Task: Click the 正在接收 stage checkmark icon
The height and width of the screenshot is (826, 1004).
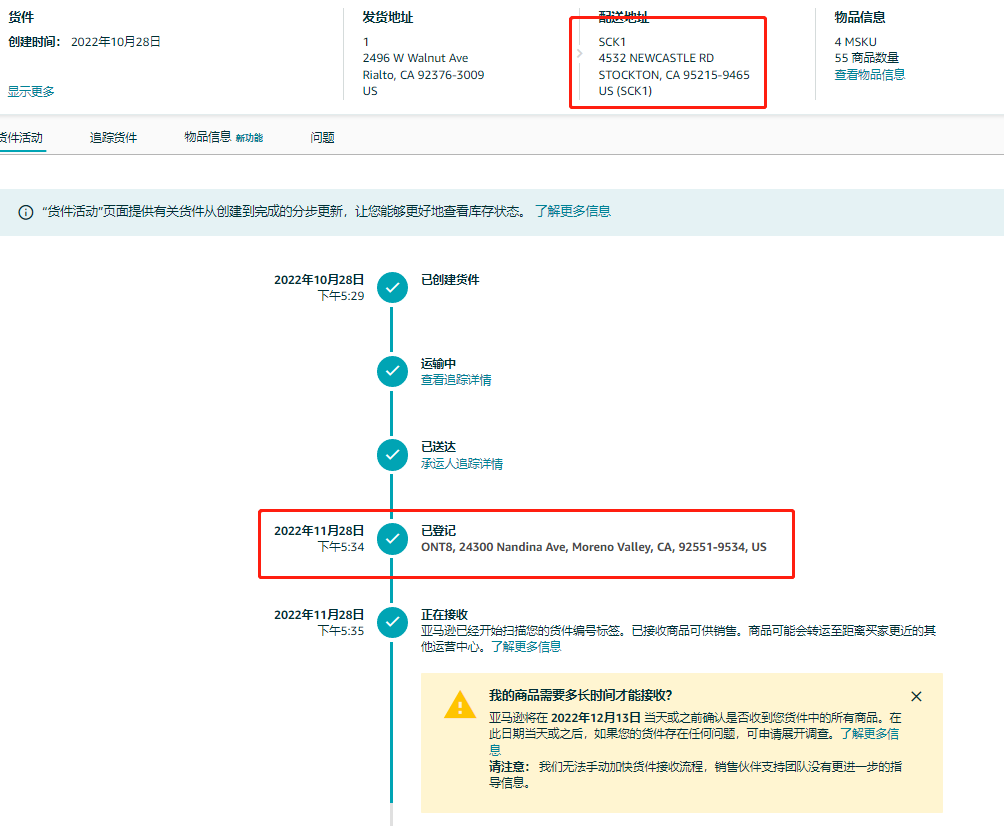Action: pos(391,623)
